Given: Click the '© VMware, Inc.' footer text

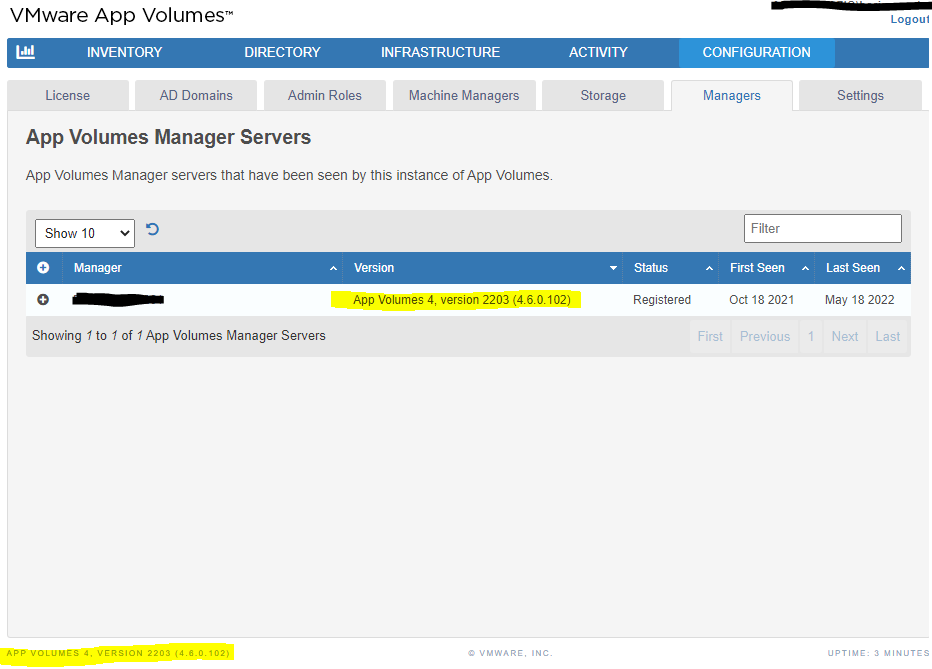Looking at the screenshot, I should point(511,653).
